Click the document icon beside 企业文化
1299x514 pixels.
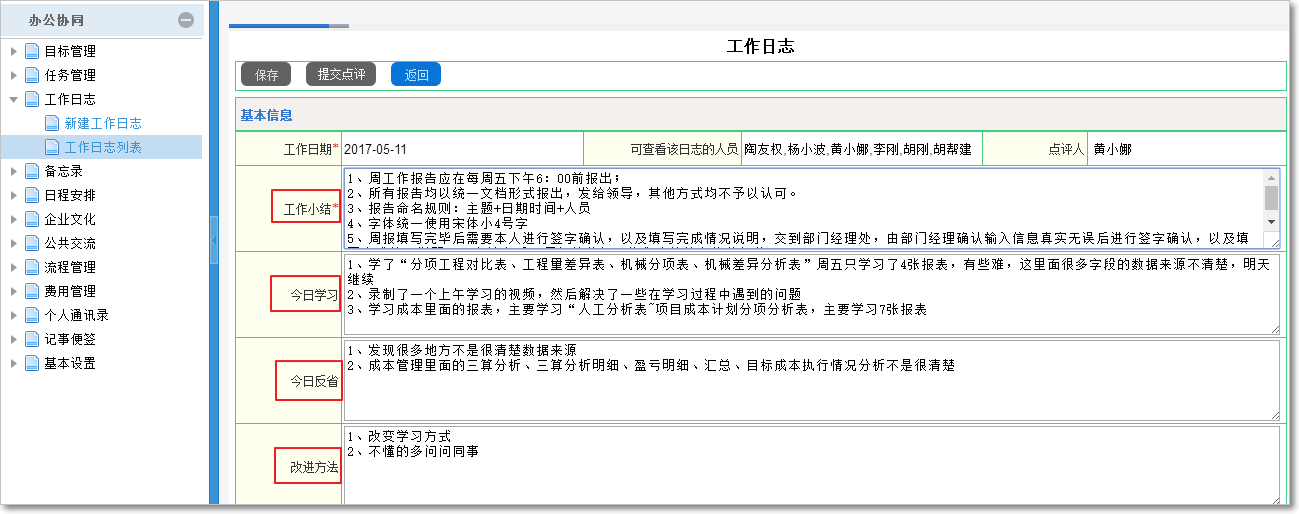tap(32, 219)
